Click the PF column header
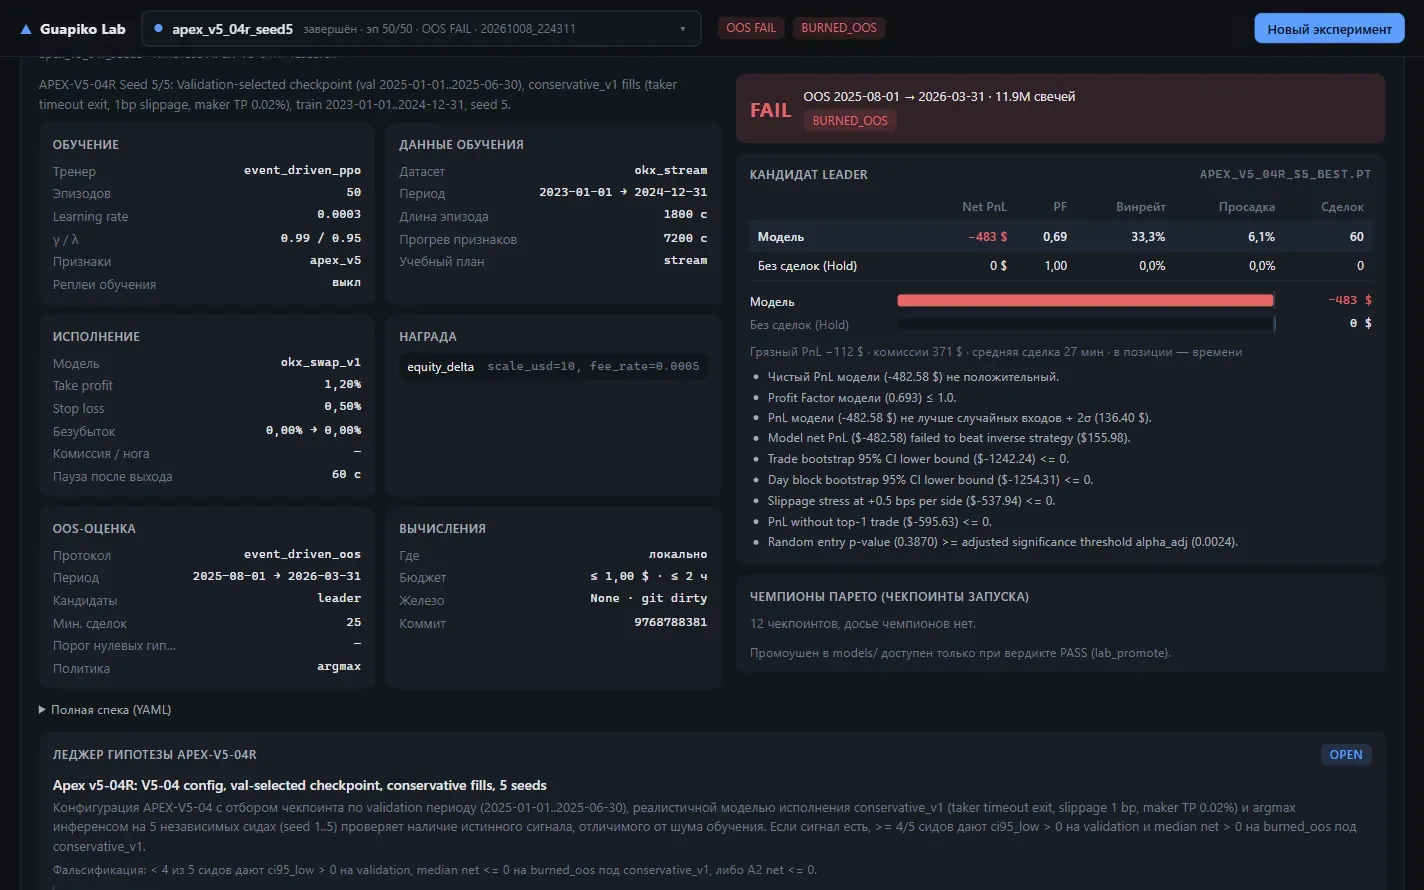1424x890 pixels. click(1060, 207)
